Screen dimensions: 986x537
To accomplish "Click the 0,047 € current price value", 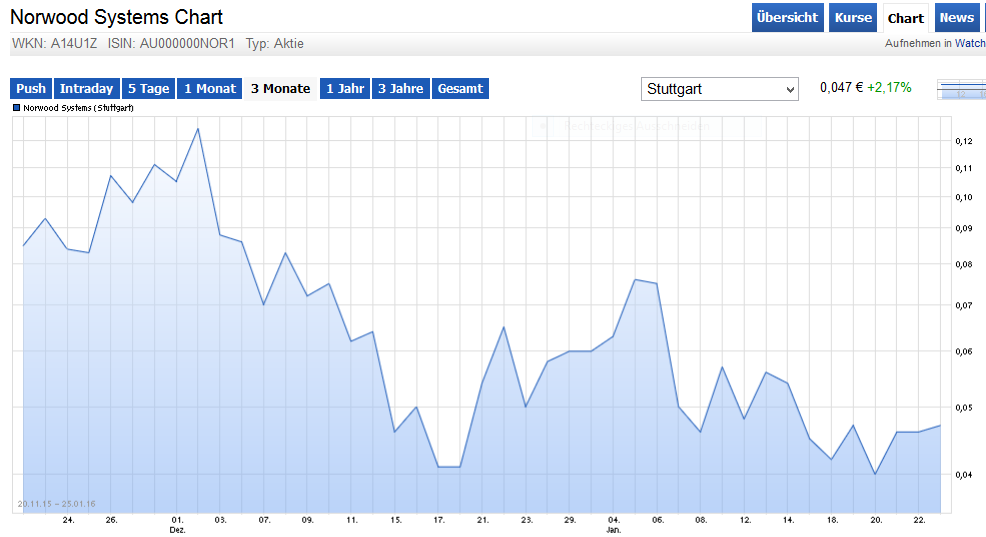I will coord(840,88).
